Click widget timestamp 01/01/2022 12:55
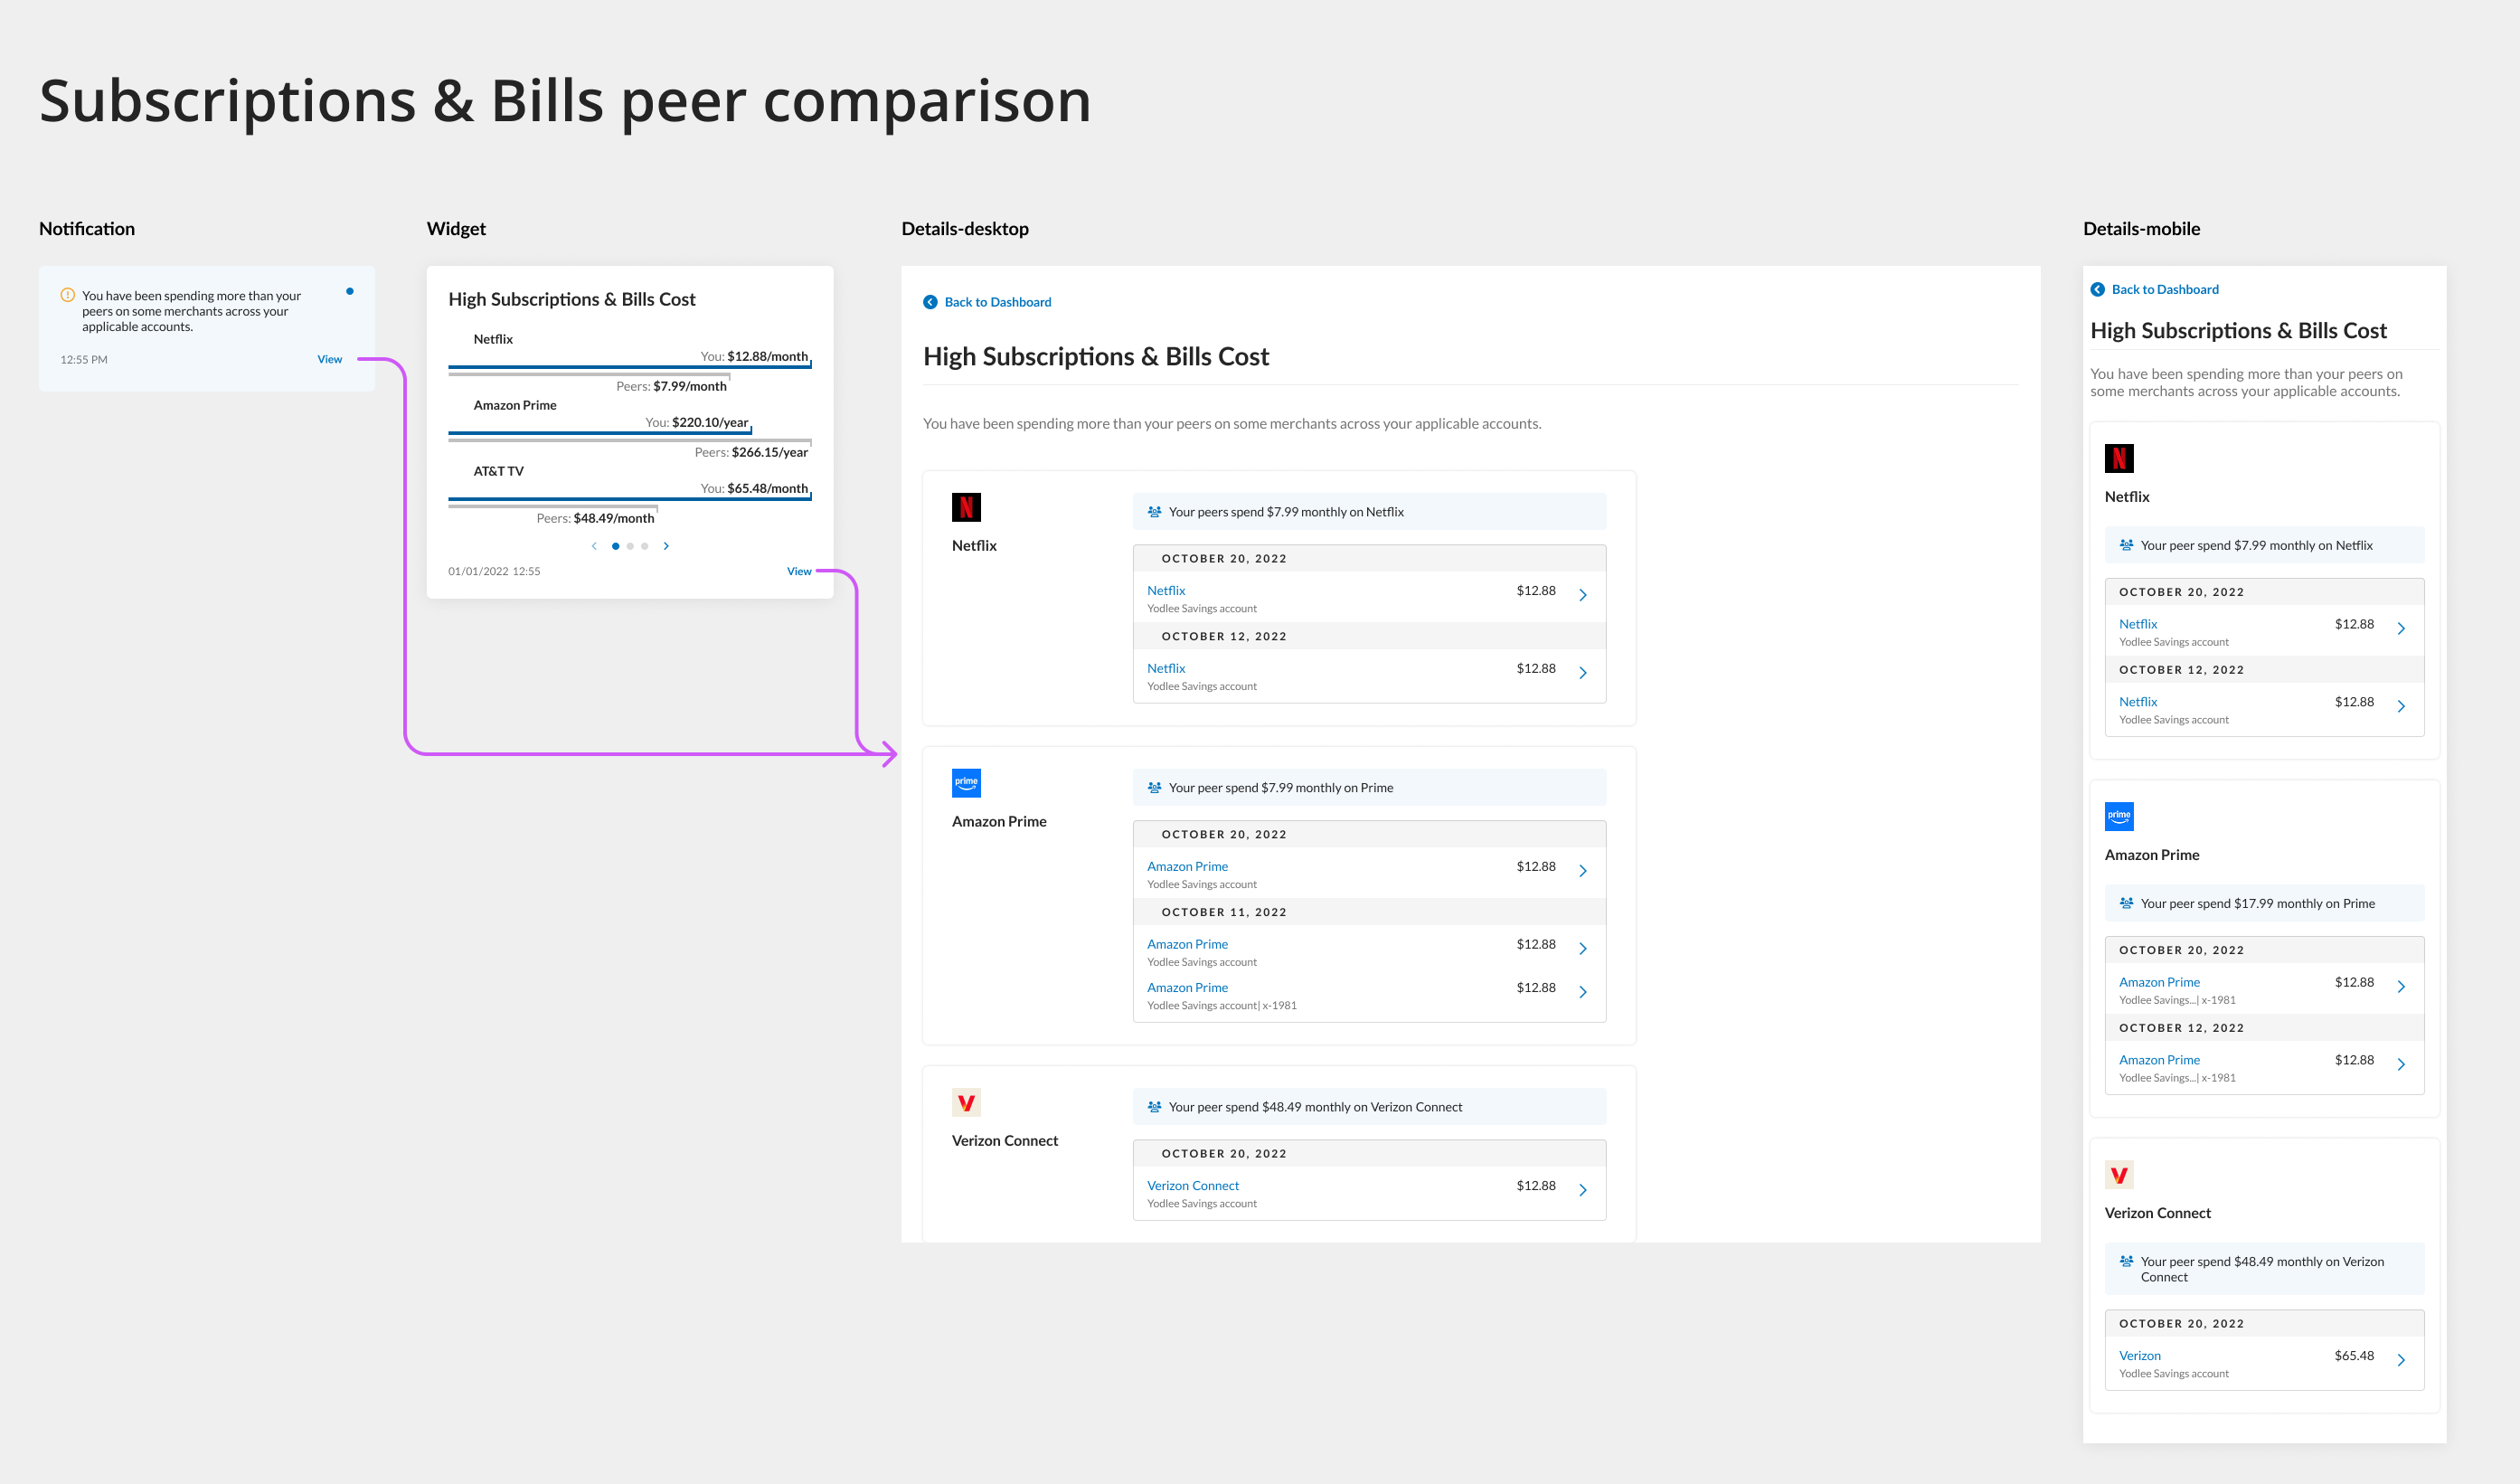Screen dimensions: 2520x1484 (x=494, y=571)
